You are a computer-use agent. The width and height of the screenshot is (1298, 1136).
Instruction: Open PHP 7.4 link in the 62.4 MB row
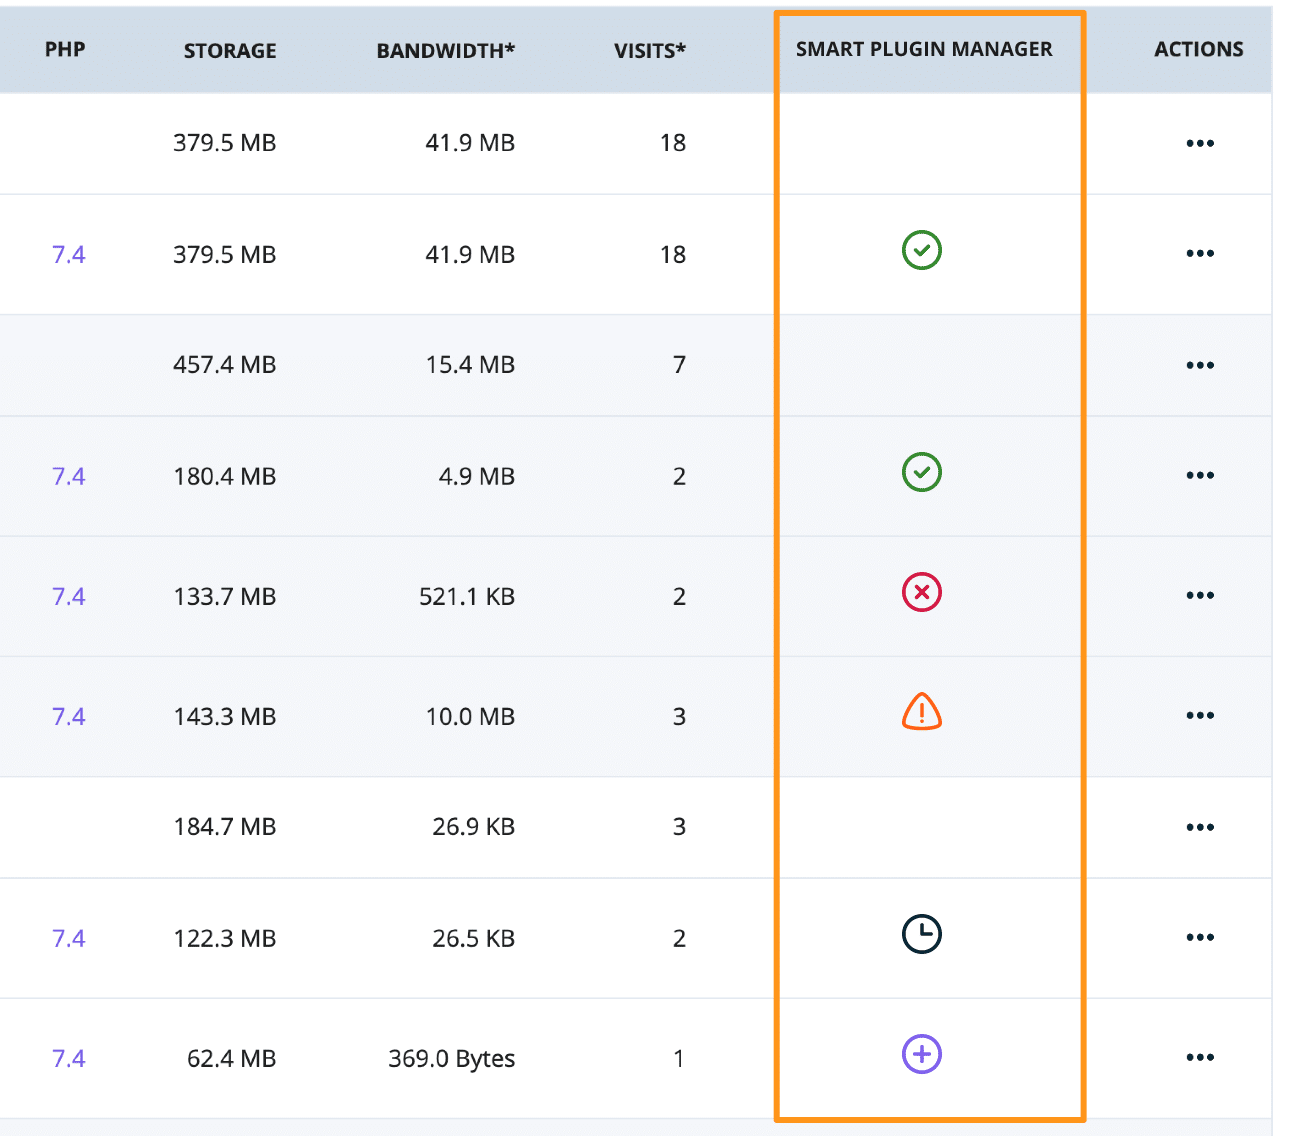68,1058
